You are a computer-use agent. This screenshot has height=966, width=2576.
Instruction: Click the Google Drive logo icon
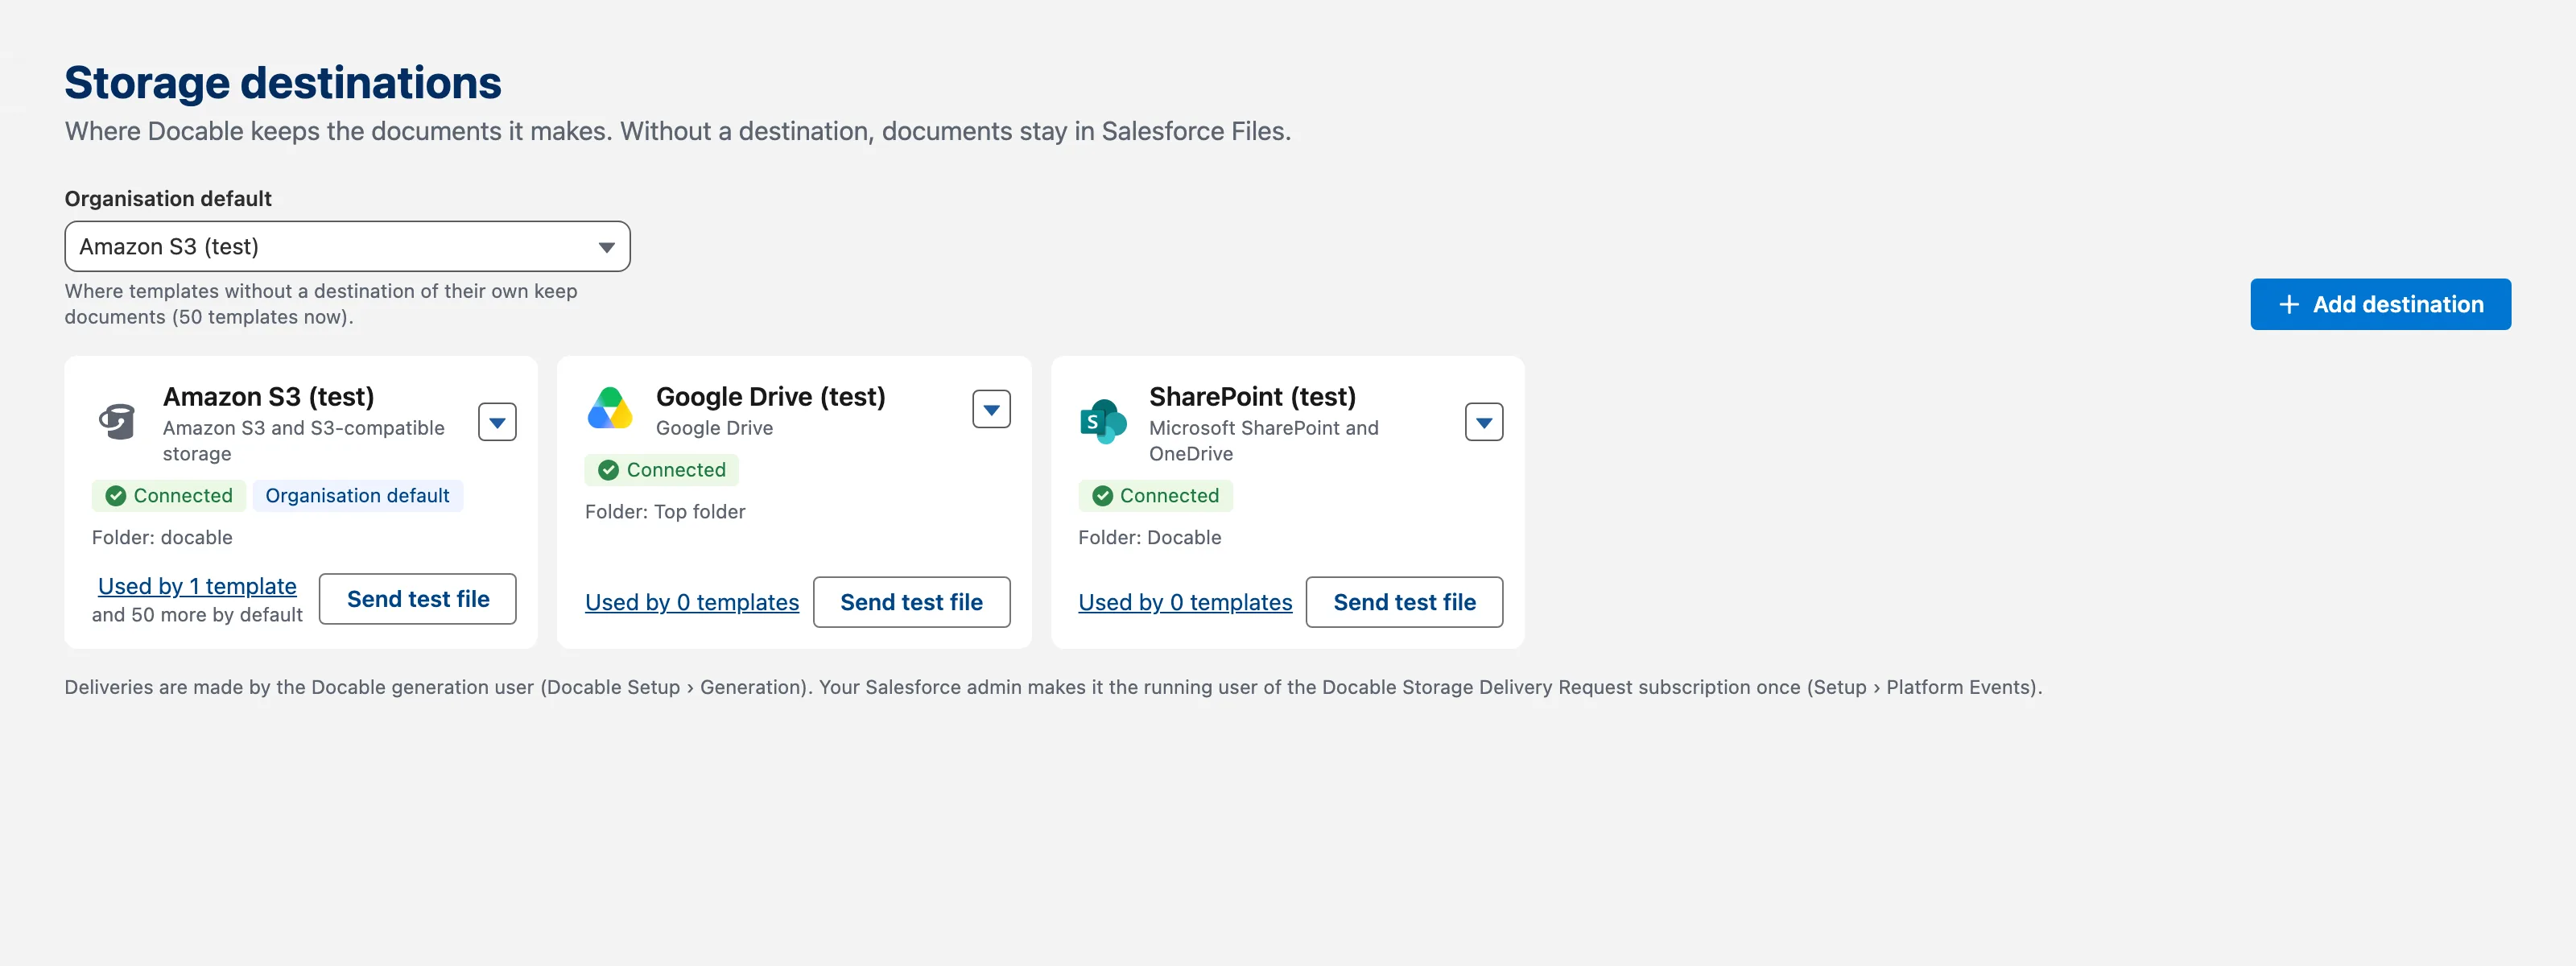(x=610, y=409)
